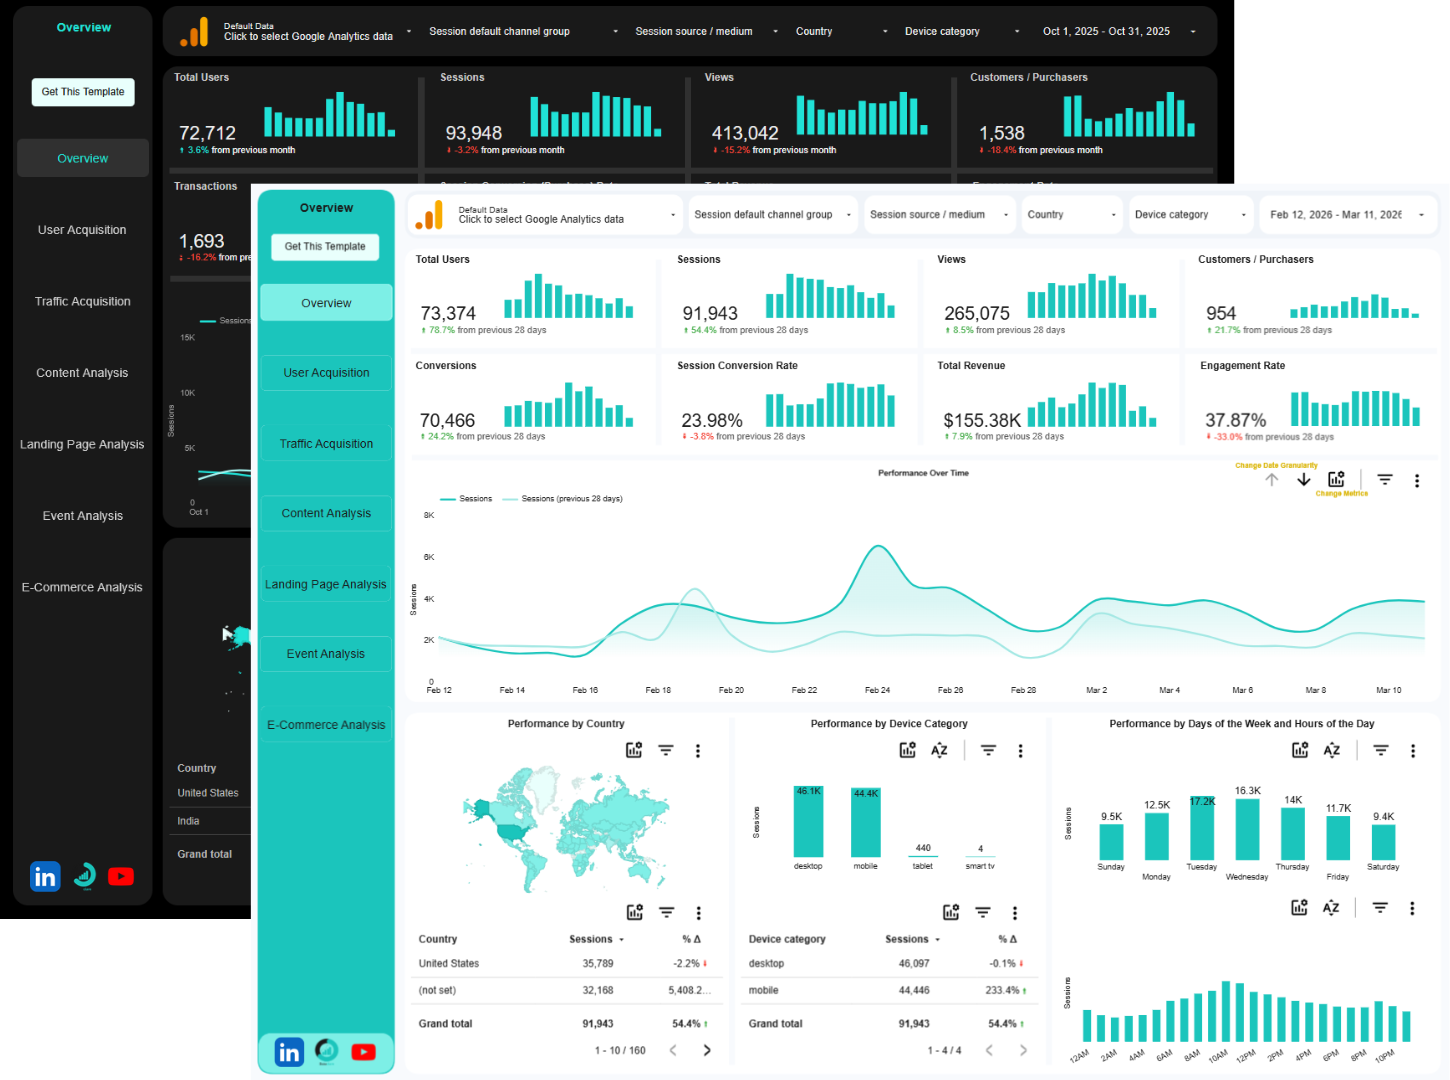Open filter options on Days of the Week chart

click(x=1380, y=750)
